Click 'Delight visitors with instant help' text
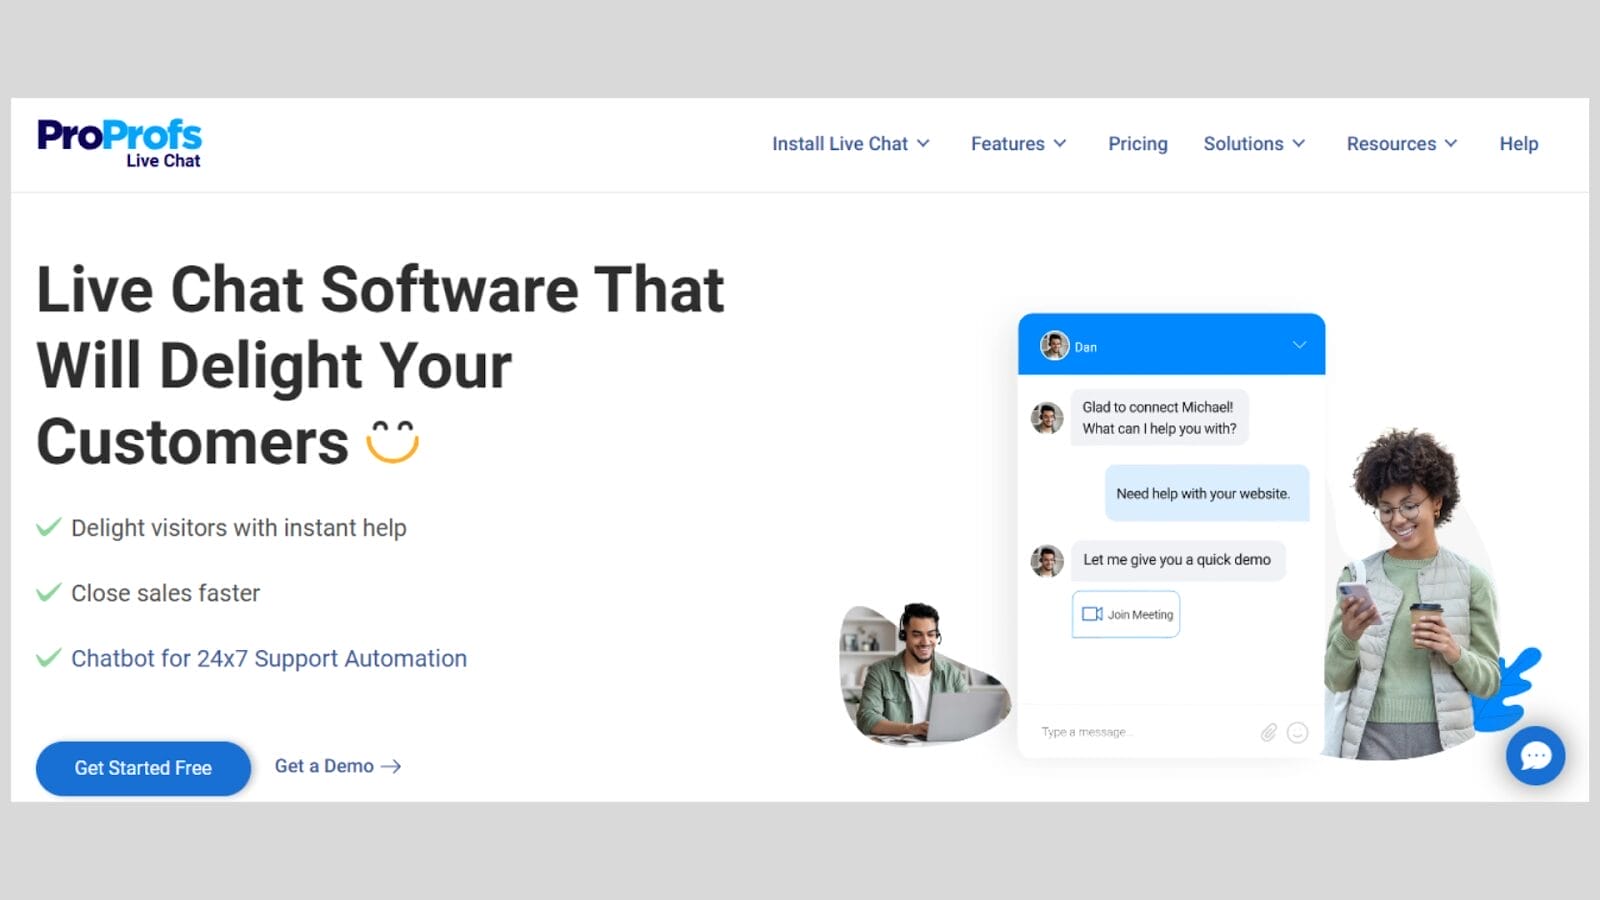 pos(239,528)
